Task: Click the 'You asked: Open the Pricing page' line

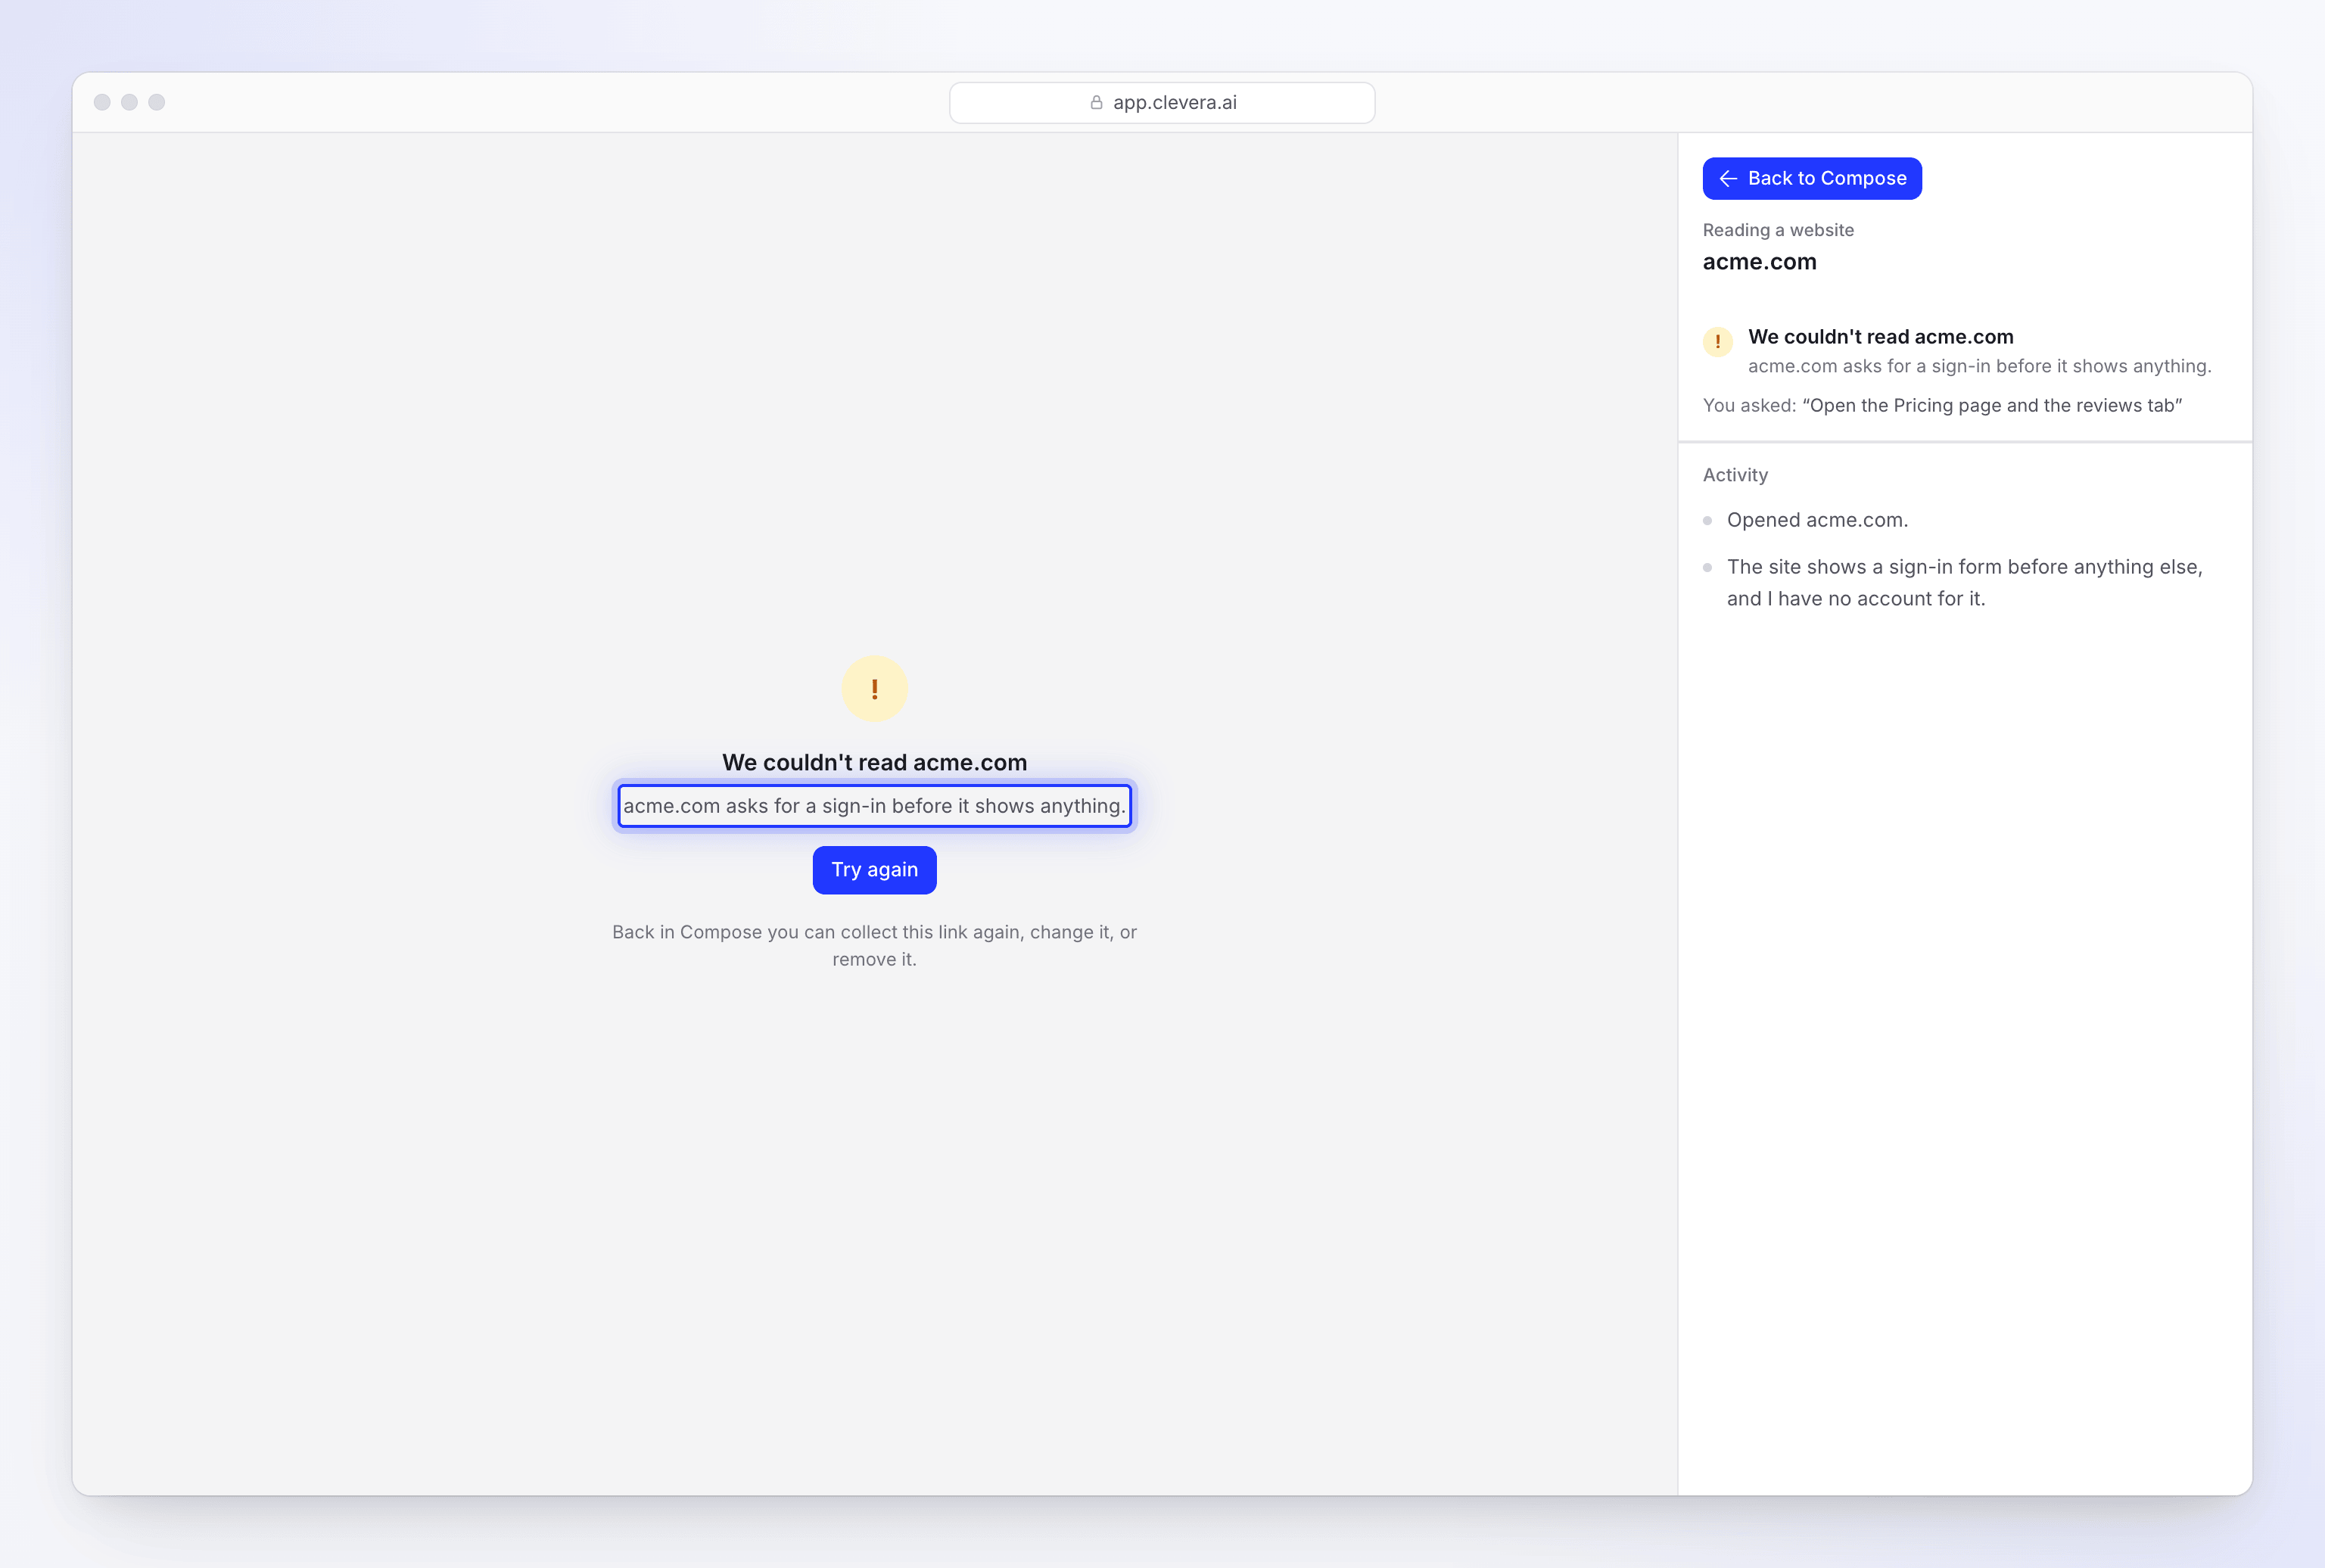Action: pos(1942,405)
